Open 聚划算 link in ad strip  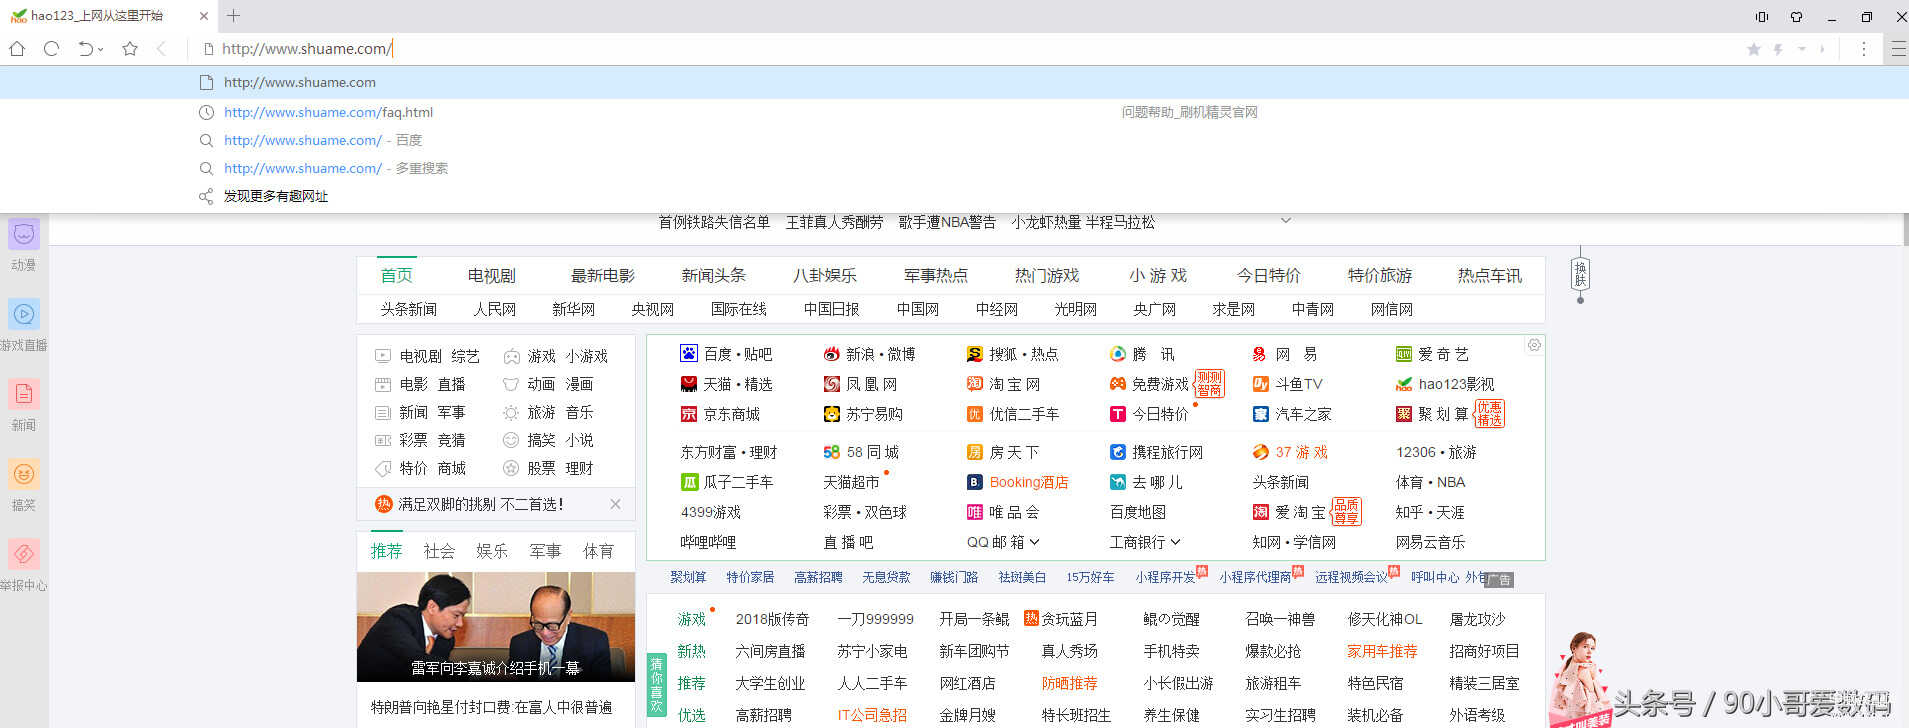(688, 577)
